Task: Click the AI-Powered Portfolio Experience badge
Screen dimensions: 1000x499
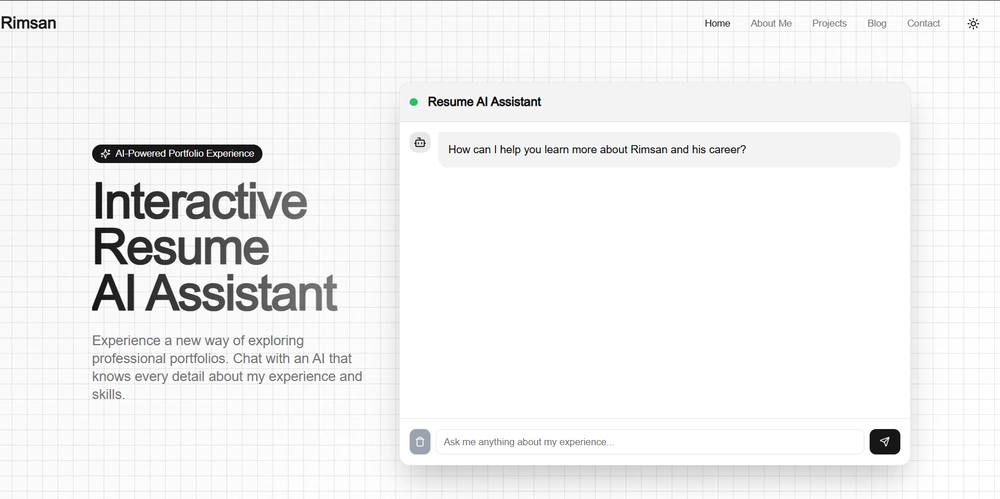Action: tap(177, 154)
